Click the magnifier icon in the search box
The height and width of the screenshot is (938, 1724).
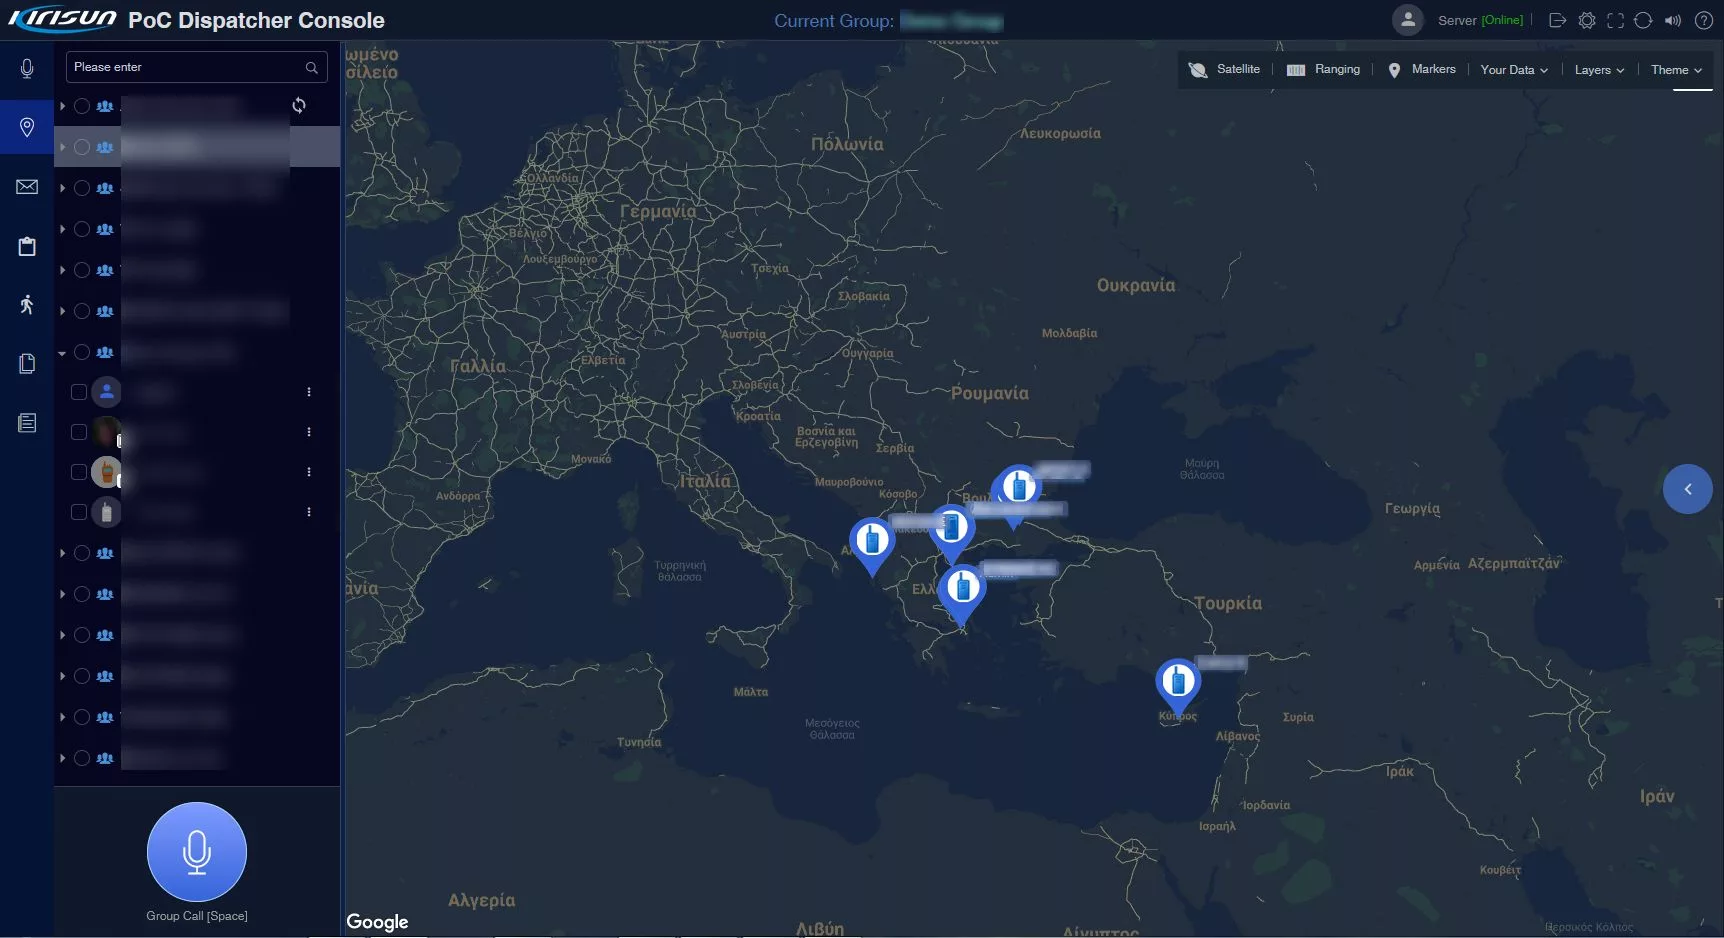(x=312, y=67)
